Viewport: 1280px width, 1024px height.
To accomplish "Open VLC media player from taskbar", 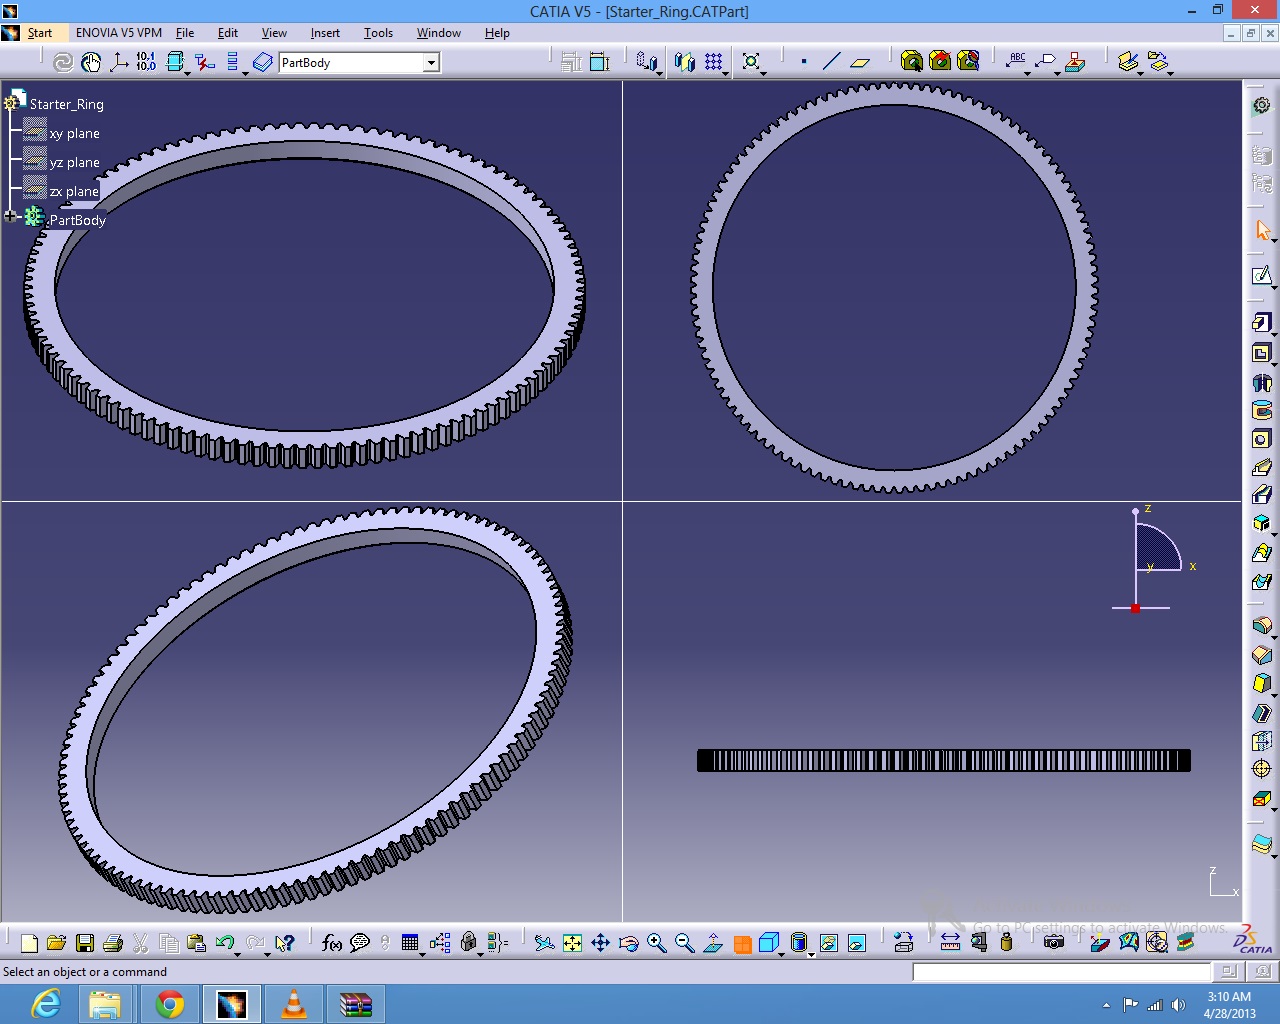I will (x=294, y=1004).
